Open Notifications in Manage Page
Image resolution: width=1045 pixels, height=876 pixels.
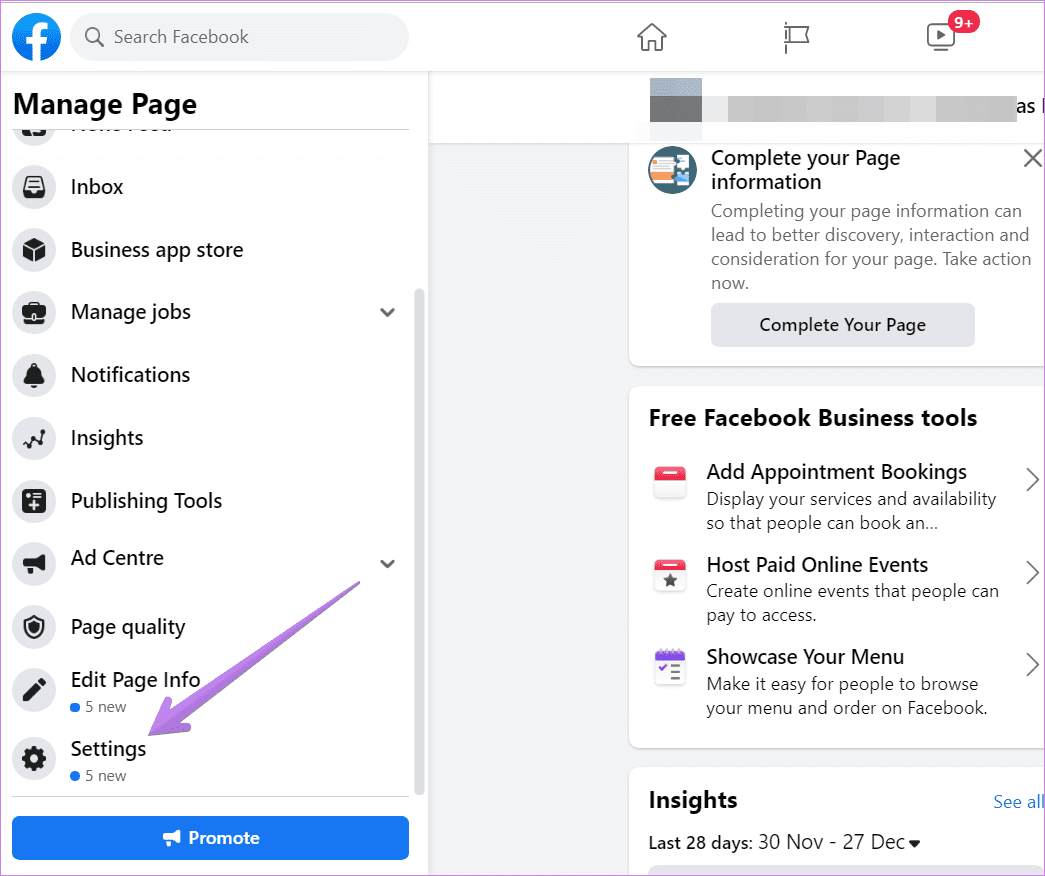[210, 375]
